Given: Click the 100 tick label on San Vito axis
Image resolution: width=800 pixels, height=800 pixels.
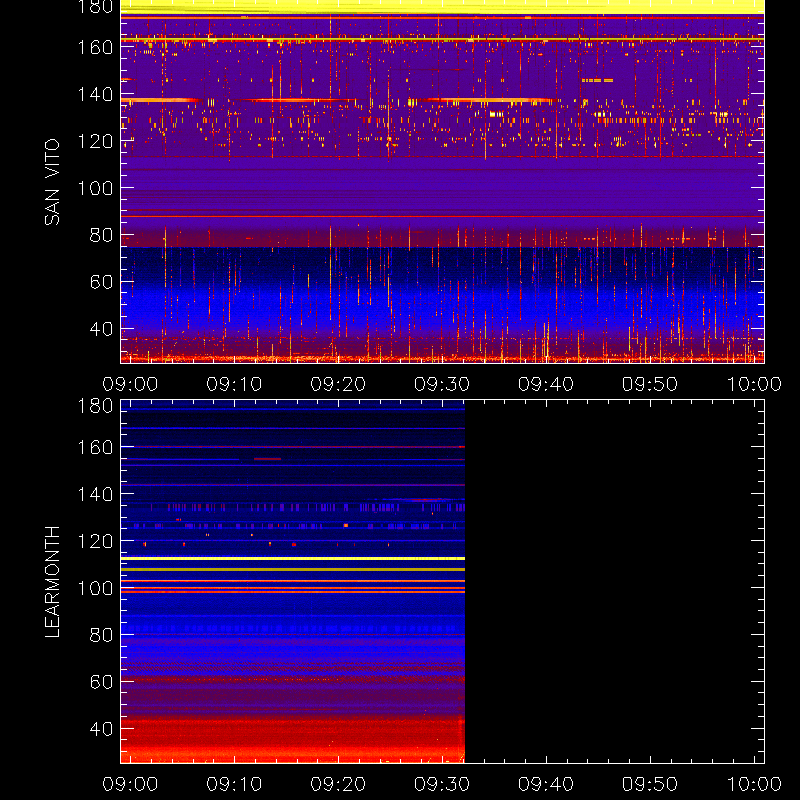Looking at the screenshot, I should [x=95, y=188].
